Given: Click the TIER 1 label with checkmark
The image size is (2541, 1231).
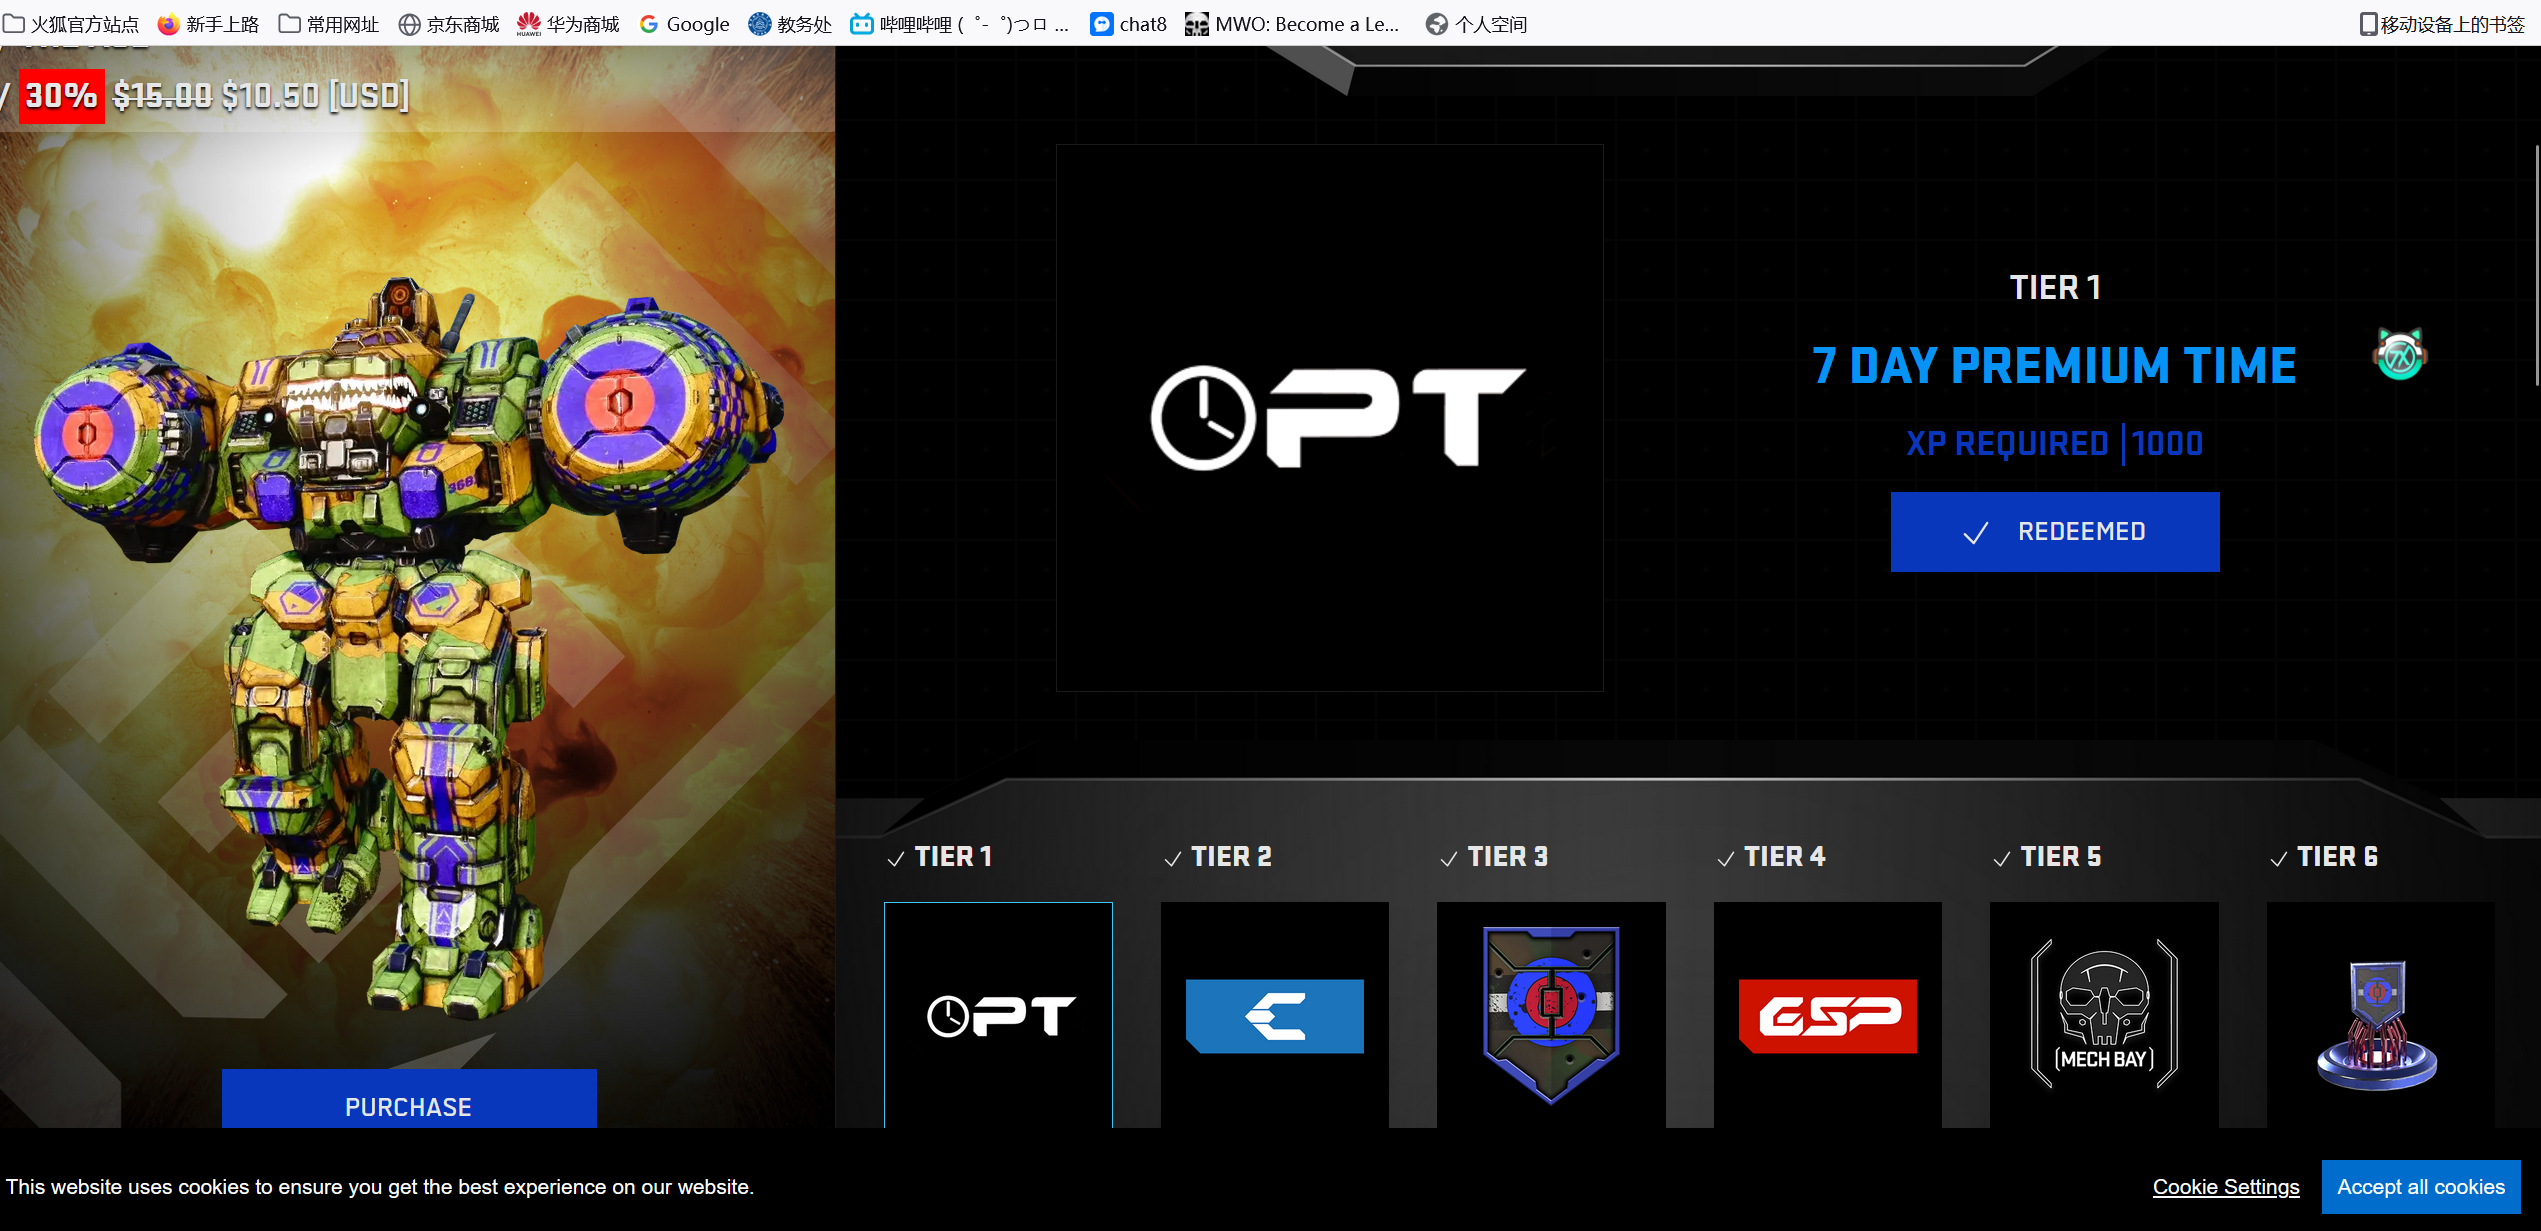Looking at the screenshot, I should pyautogui.click(x=939, y=857).
